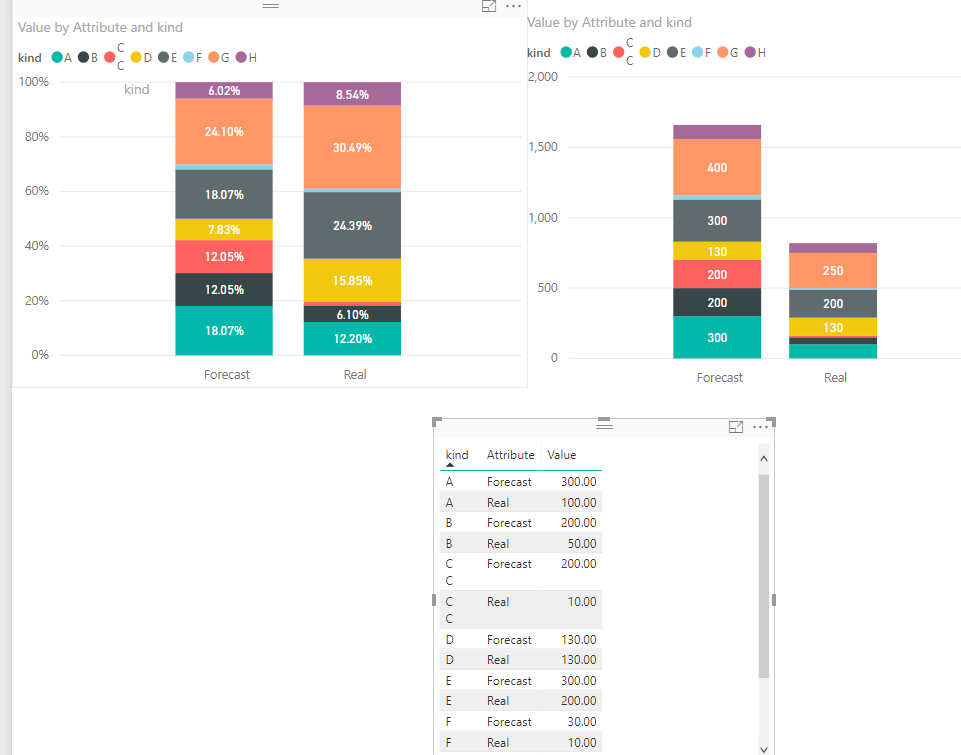Viewport: 961px width, 755px height.
Task: Select table cell 300.00 for A Forecast
Action: pos(578,482)
